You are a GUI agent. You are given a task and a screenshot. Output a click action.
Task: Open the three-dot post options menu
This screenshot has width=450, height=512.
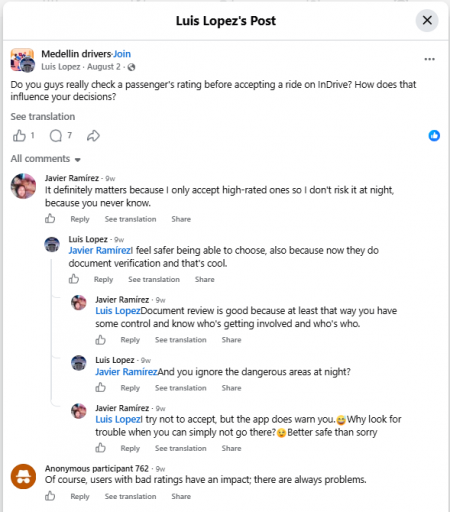click(x=429, y=59)
